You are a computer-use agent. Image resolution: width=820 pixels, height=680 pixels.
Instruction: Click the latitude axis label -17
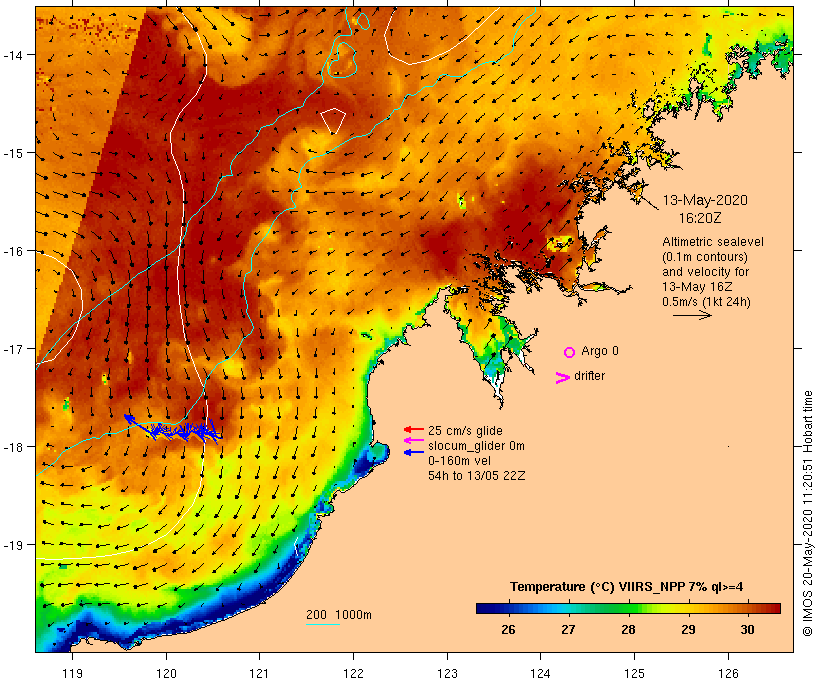pos(12,349)
